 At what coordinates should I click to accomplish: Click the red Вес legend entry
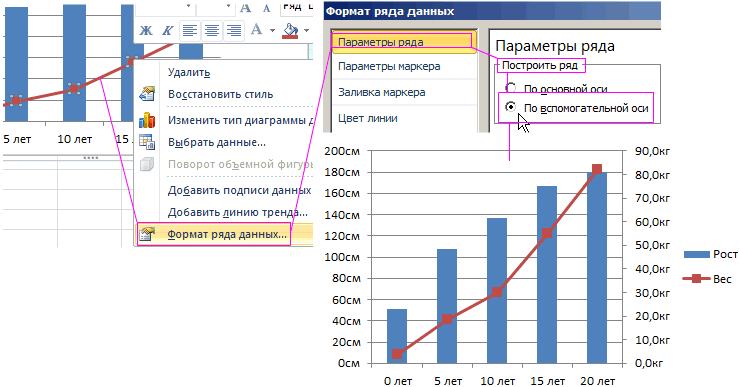pos(708,279)
